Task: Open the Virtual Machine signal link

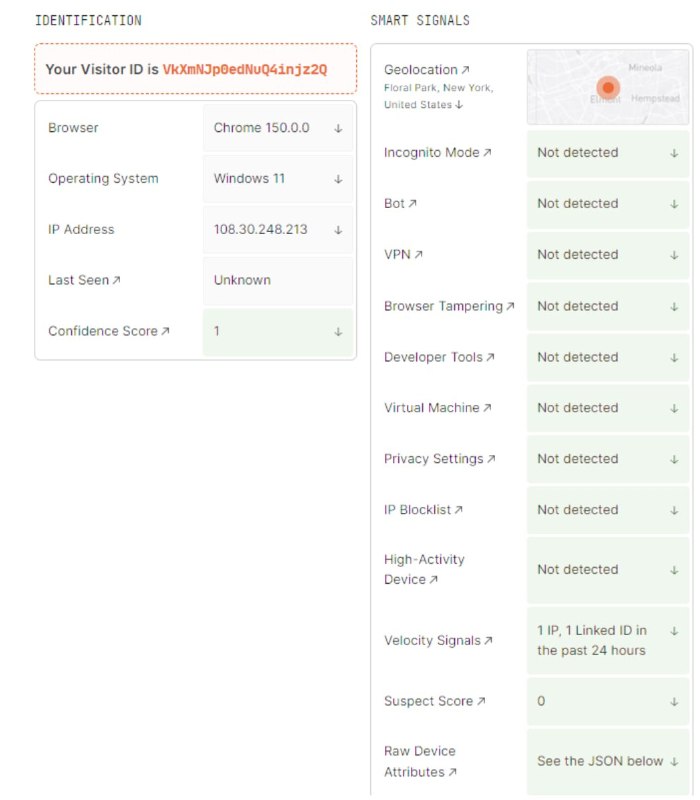Action: pyautogui.click(x=438, y=408)
